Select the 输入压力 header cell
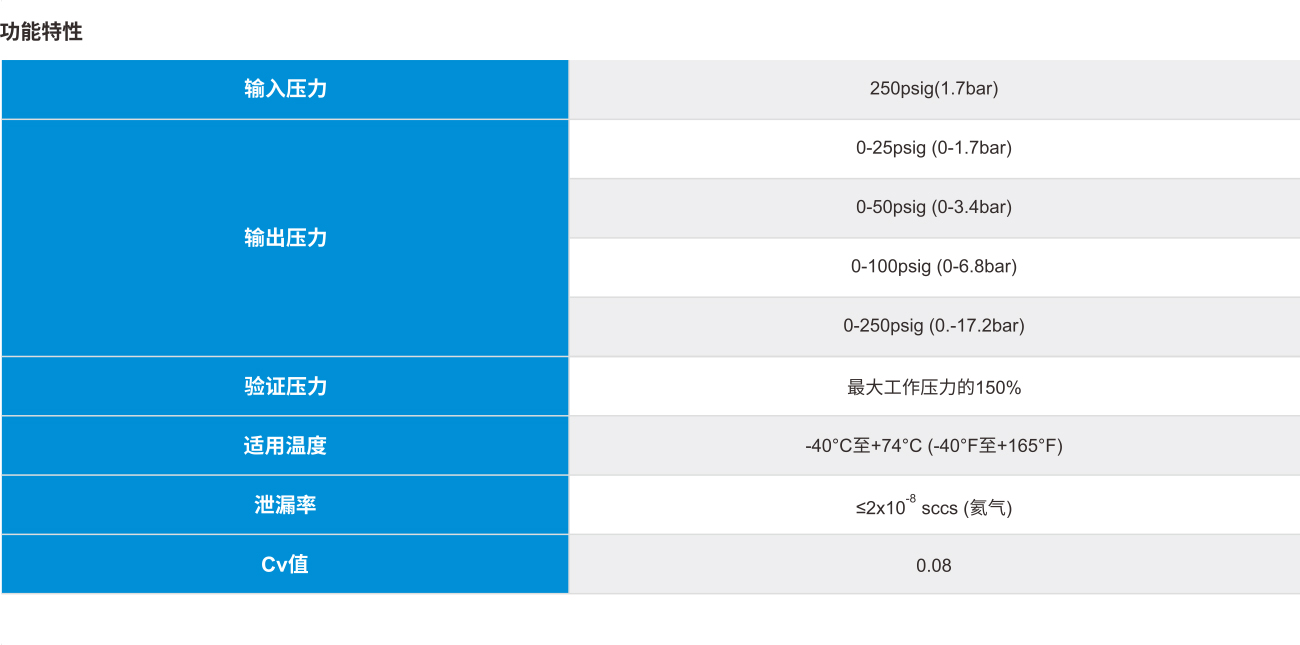The width and height of the screenshot is (1300, 645). (x=285, y=89)
